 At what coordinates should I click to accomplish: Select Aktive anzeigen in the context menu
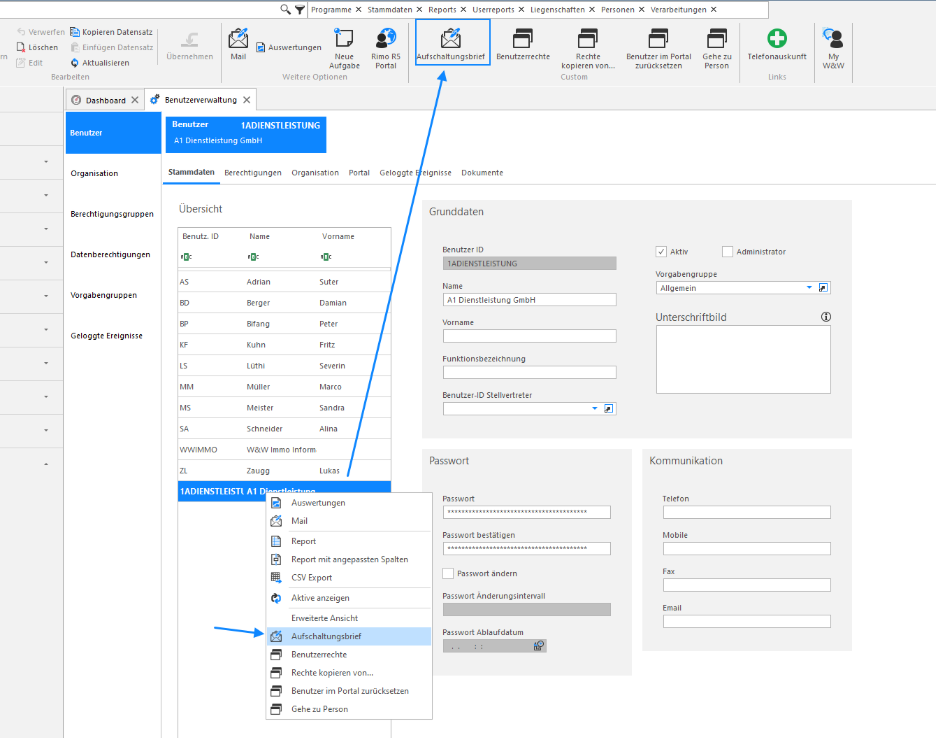(349, 598)
